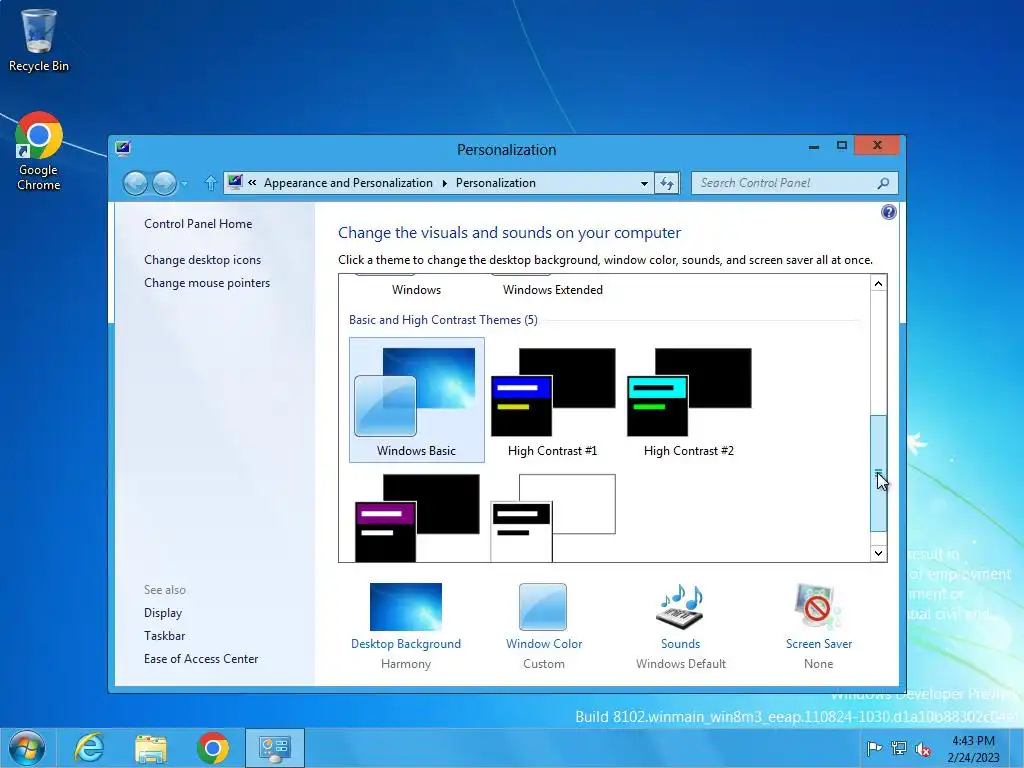The height and width of the screenshot is (768, 1024).
Task: Click the theme list scroll down arrow
Action: pos(878,553)
